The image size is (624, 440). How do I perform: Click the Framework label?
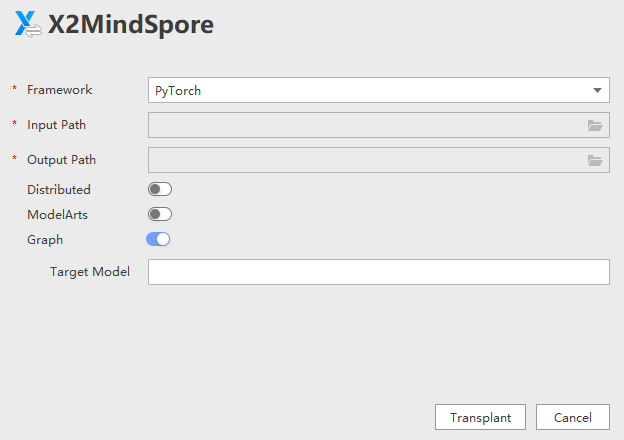click(60, 90)
